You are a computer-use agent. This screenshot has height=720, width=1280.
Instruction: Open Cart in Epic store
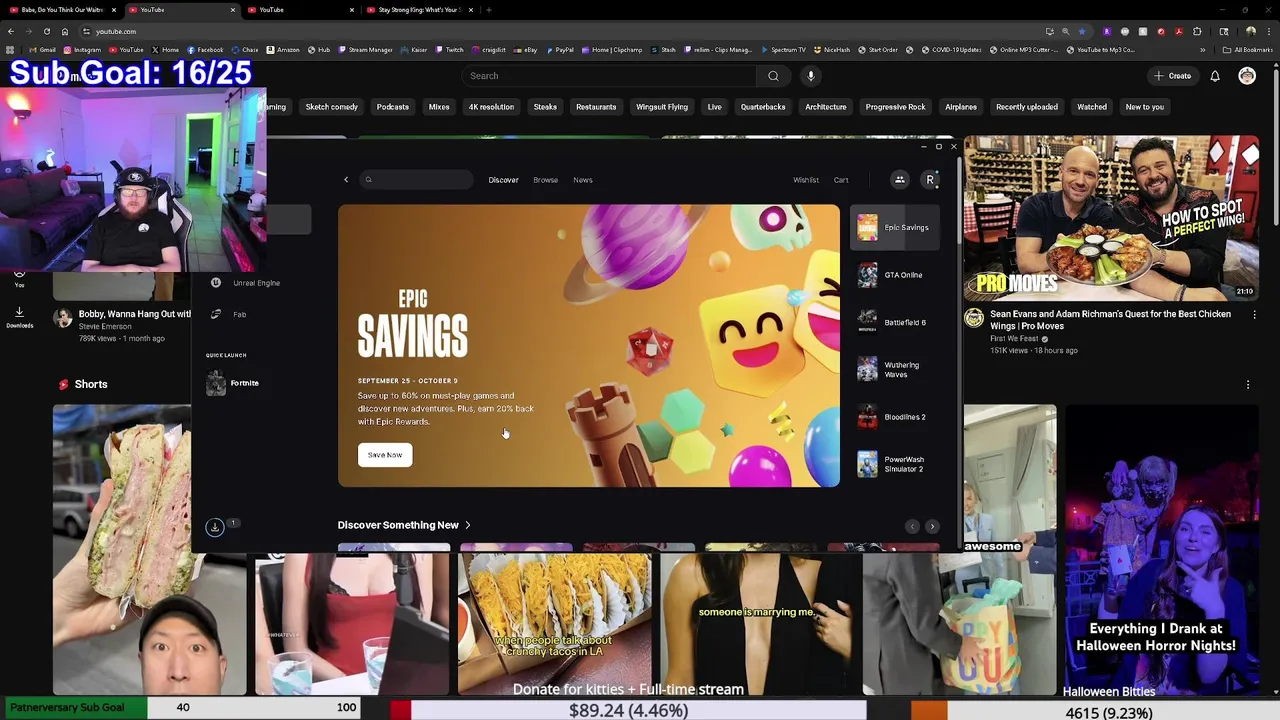pyautogui.click(x=841, y=180)
